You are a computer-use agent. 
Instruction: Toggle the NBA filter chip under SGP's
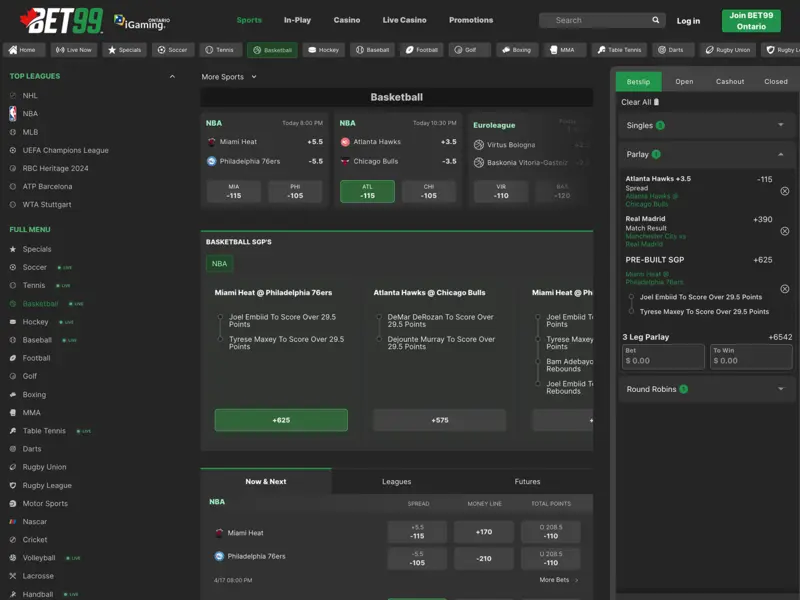220,264
